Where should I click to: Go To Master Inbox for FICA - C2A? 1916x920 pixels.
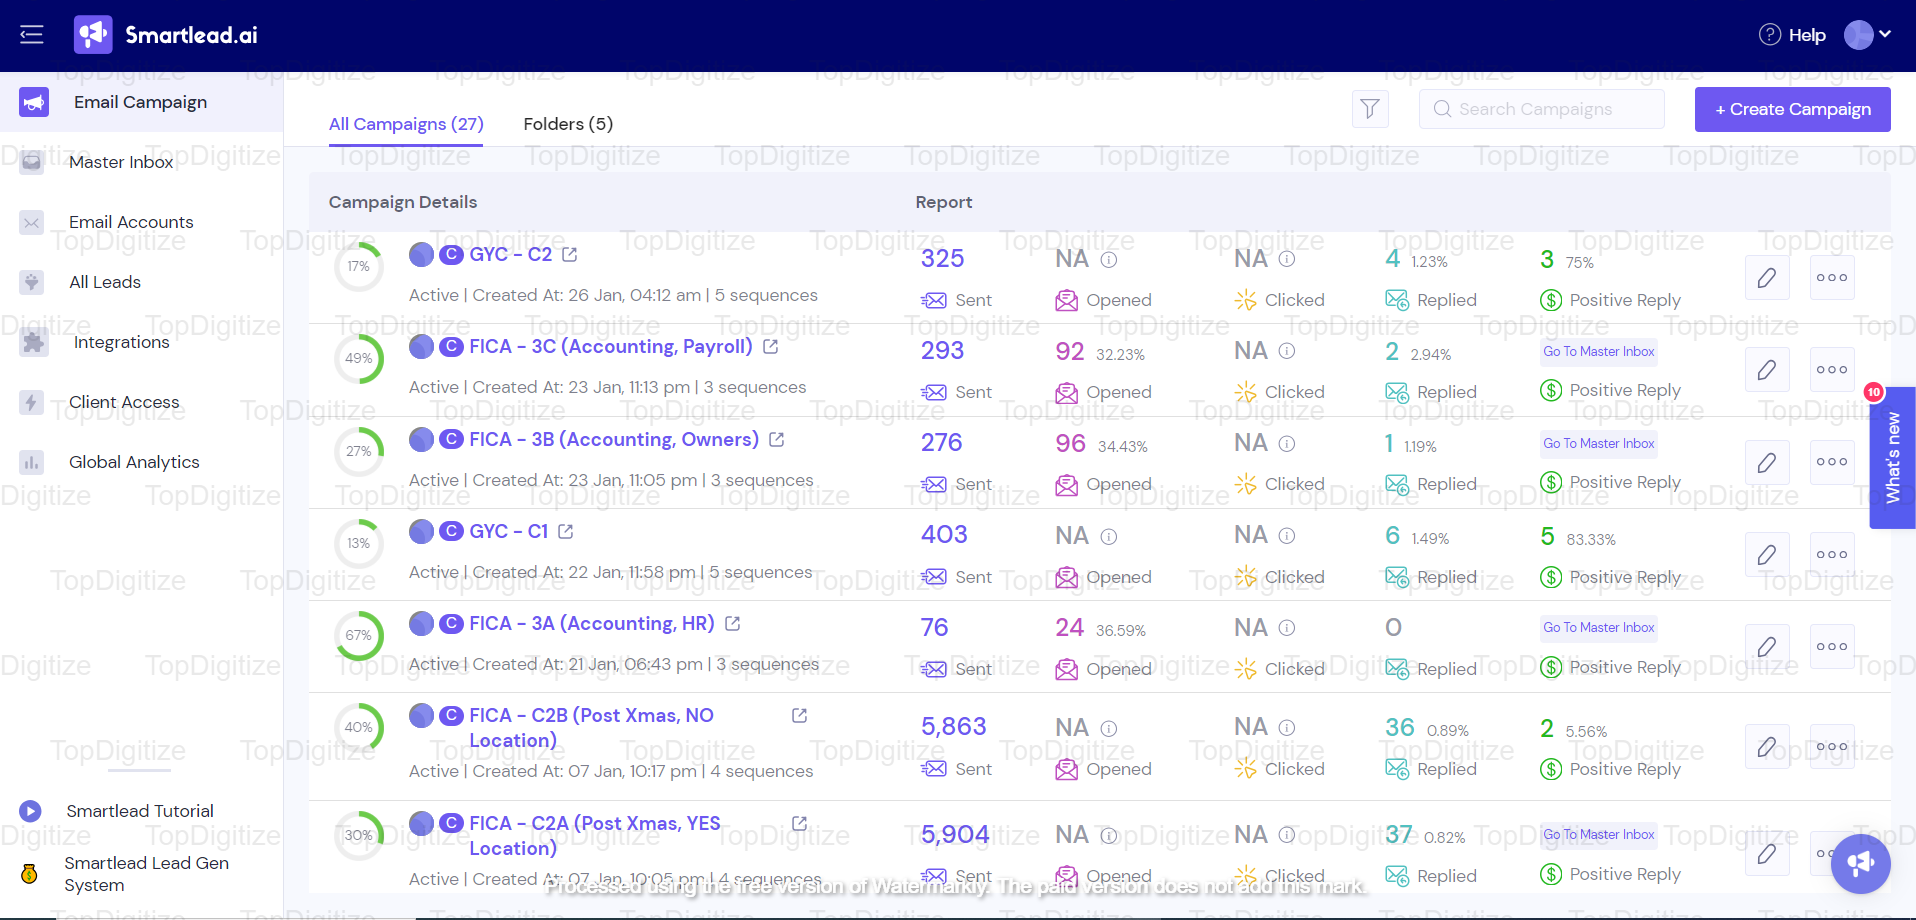pyautogui.click(x=1598, y=834)
